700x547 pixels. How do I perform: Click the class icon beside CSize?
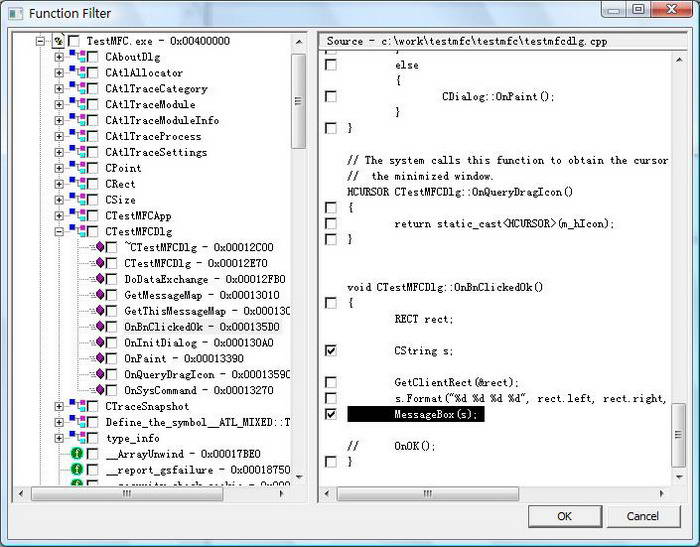click(x=77, y=200)
